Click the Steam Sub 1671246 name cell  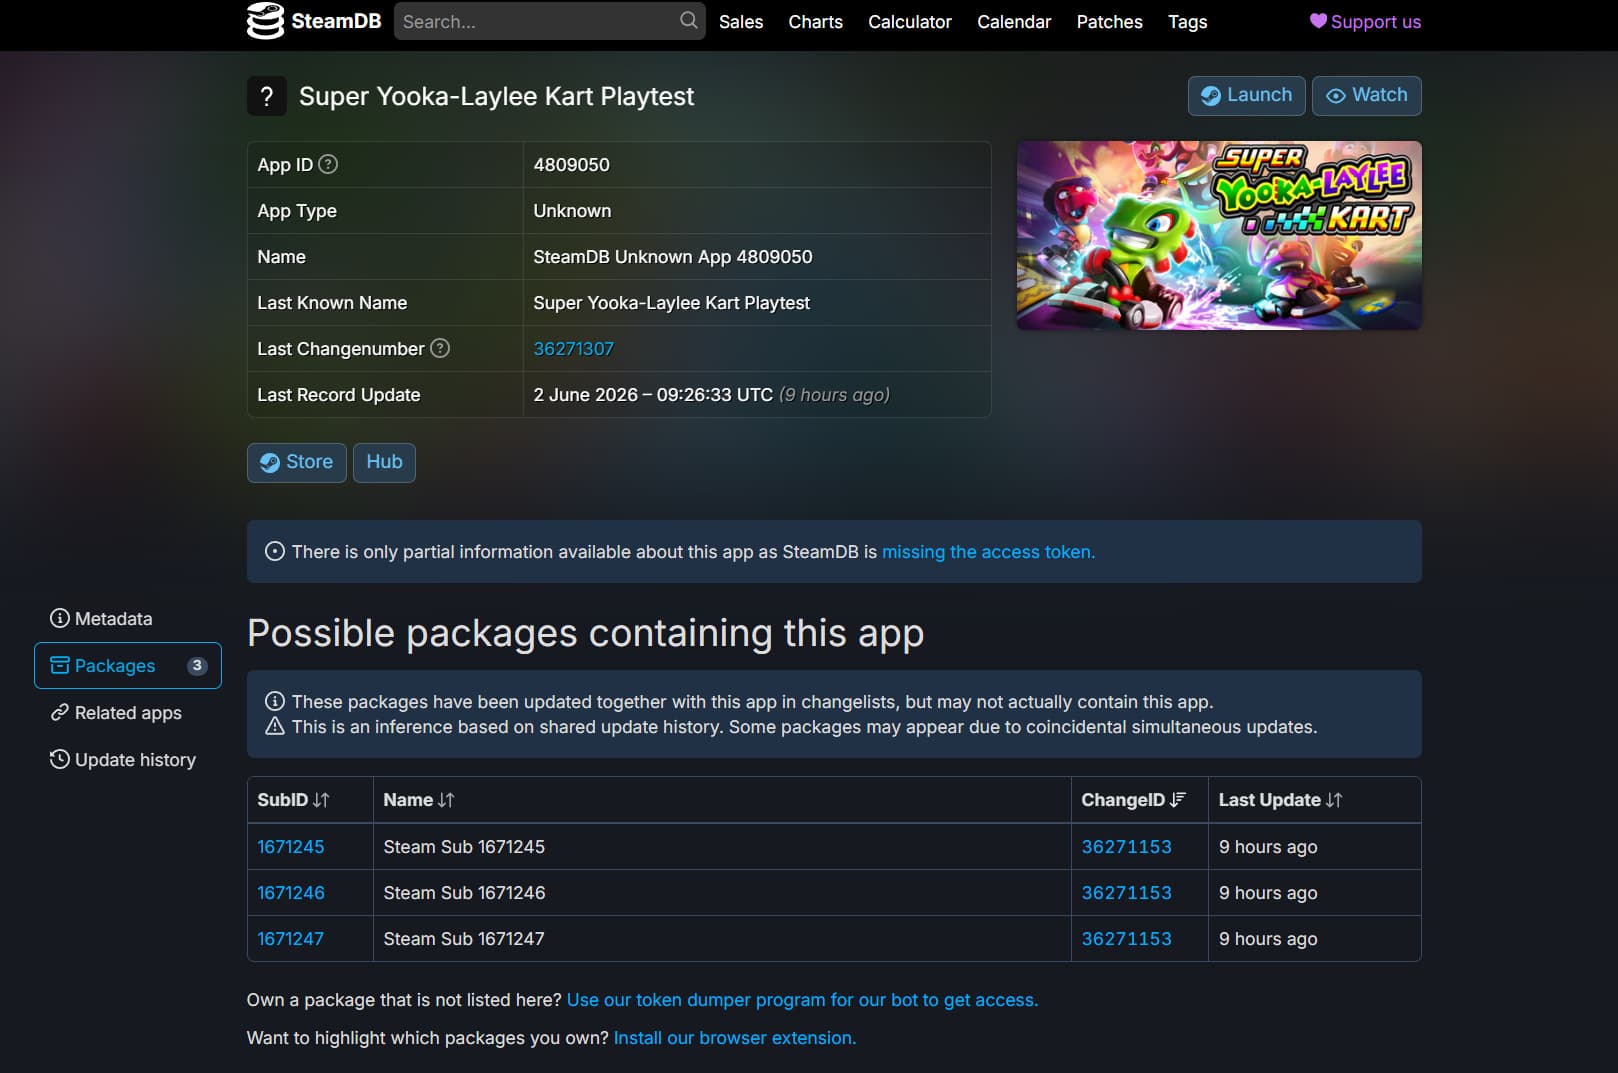722,893
